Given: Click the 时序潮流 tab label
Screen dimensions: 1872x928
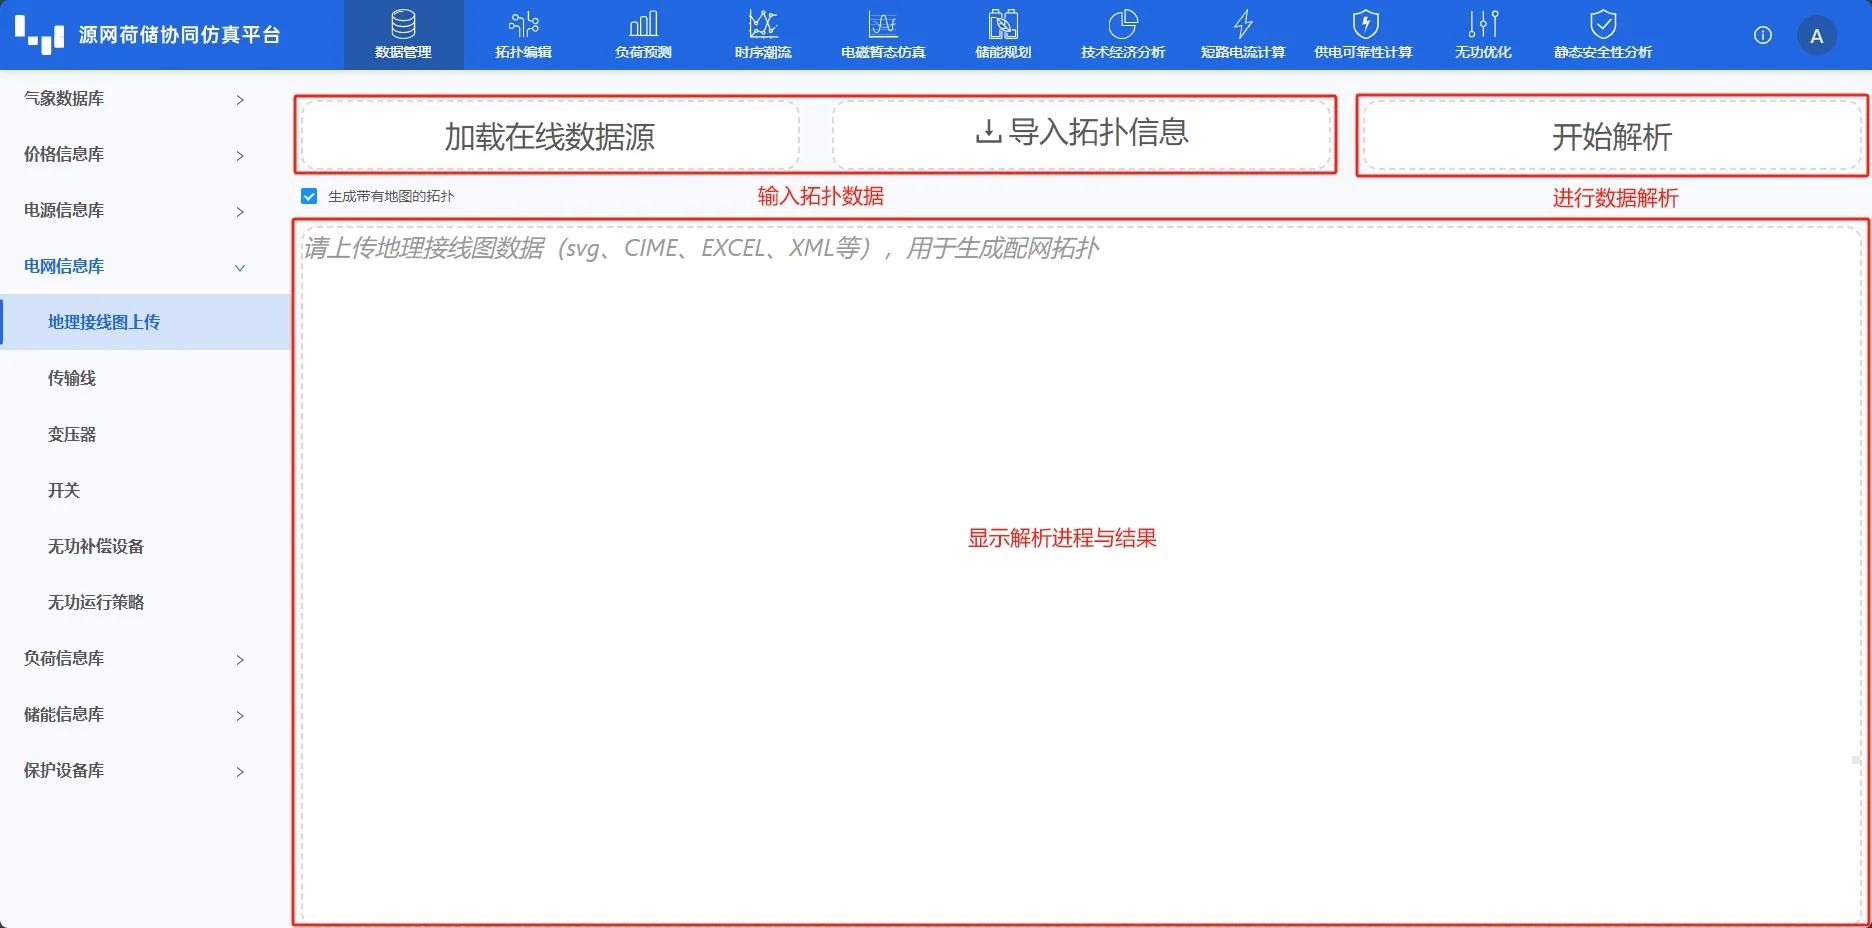Looking at the screenshot, I should [763, 52].
